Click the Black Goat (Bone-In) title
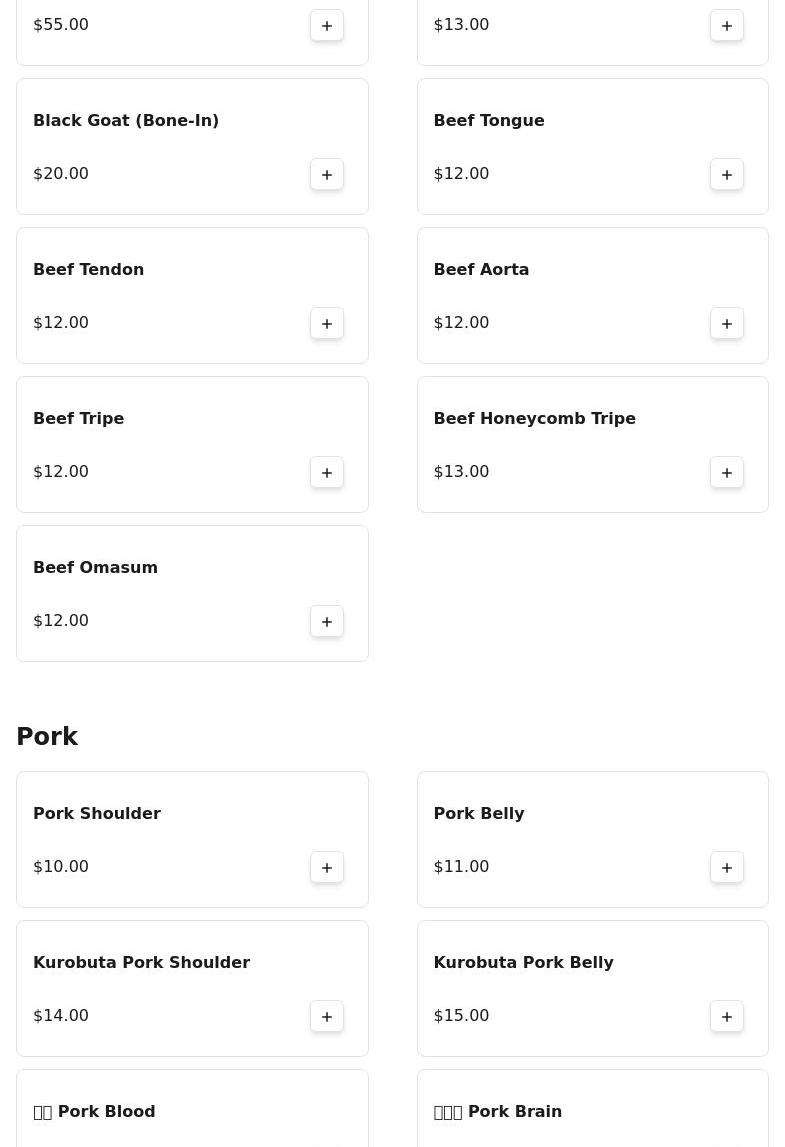 click(x=126, y=120)
